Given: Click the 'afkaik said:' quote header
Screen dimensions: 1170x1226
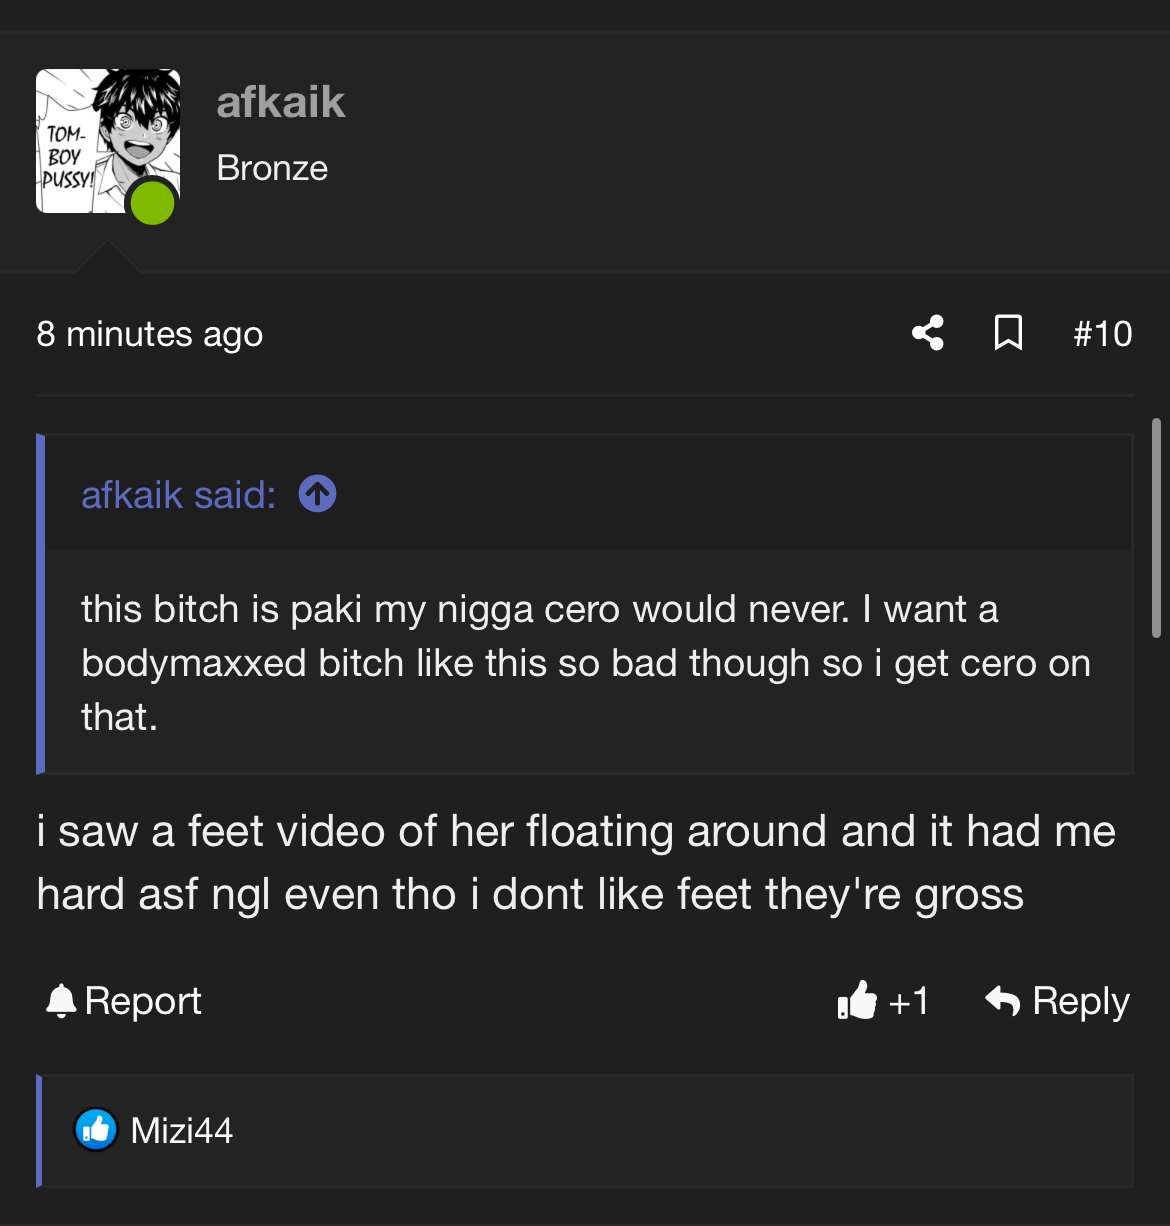Looking at the screenshot, I should 178,494.
